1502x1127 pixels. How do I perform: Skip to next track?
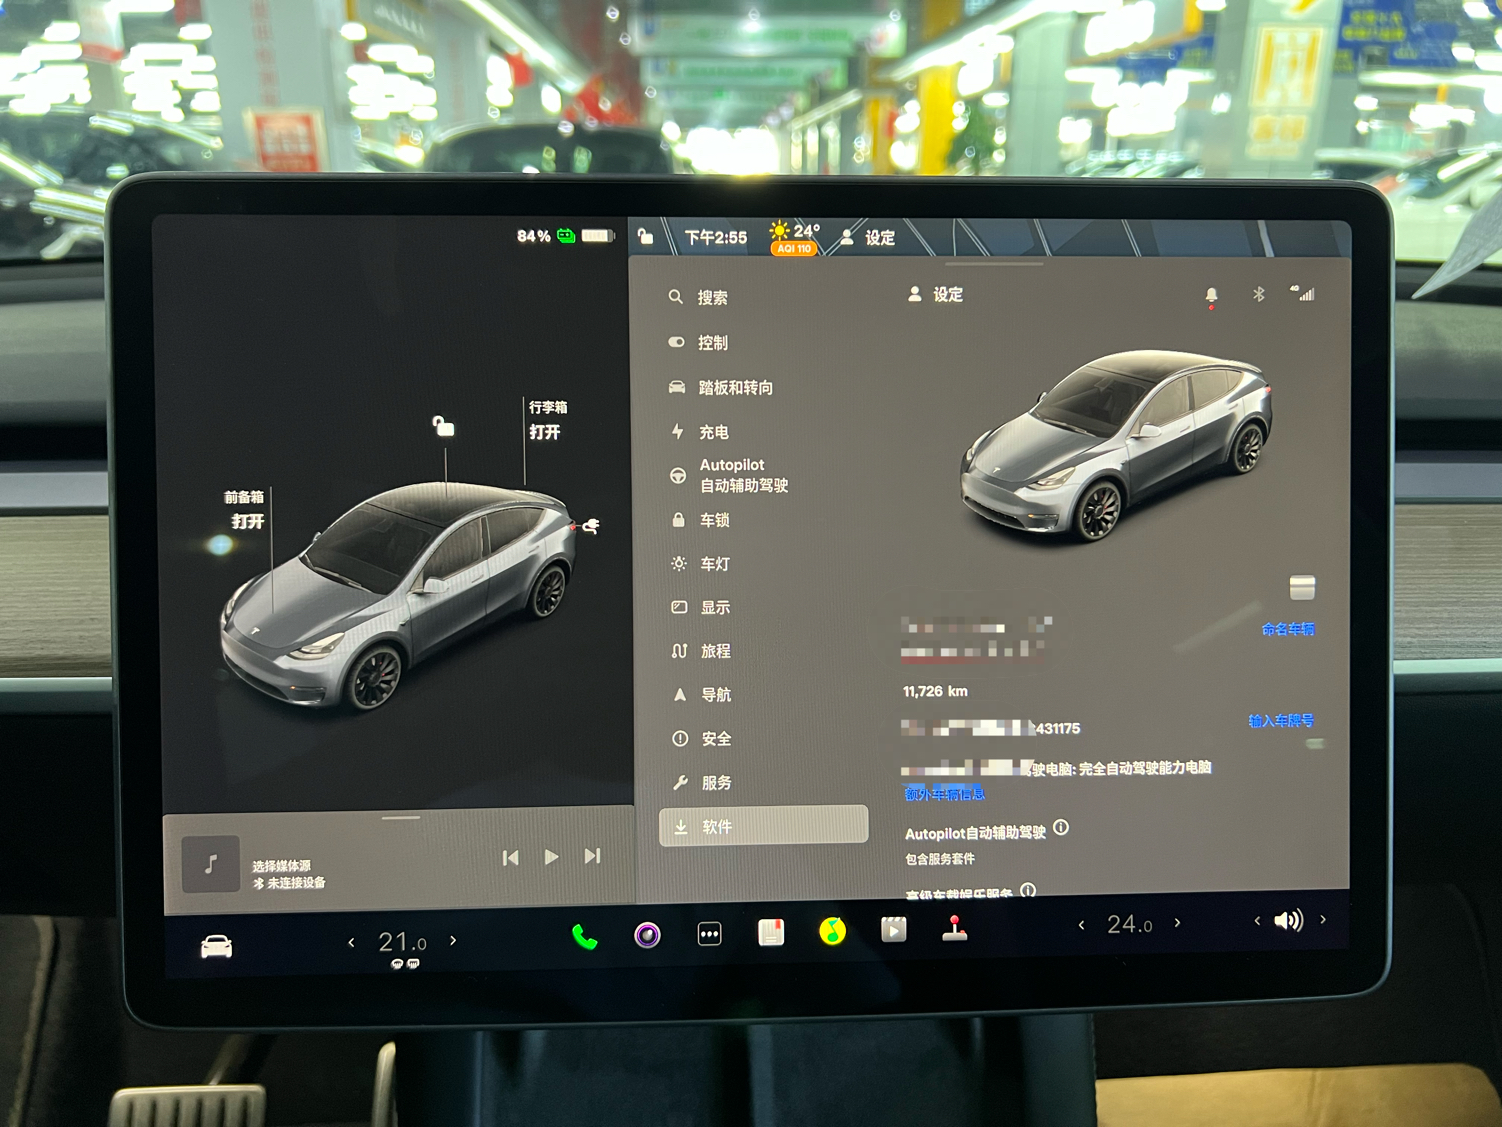click(x=592, y=856)
